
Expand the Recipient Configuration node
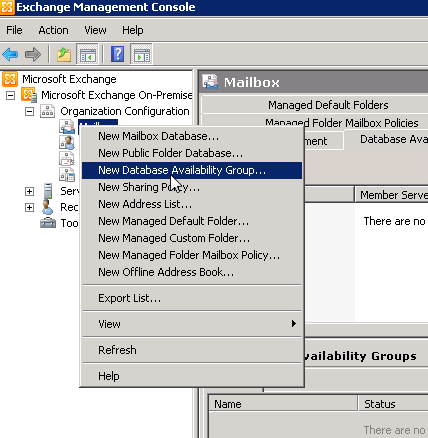(29, 207)
